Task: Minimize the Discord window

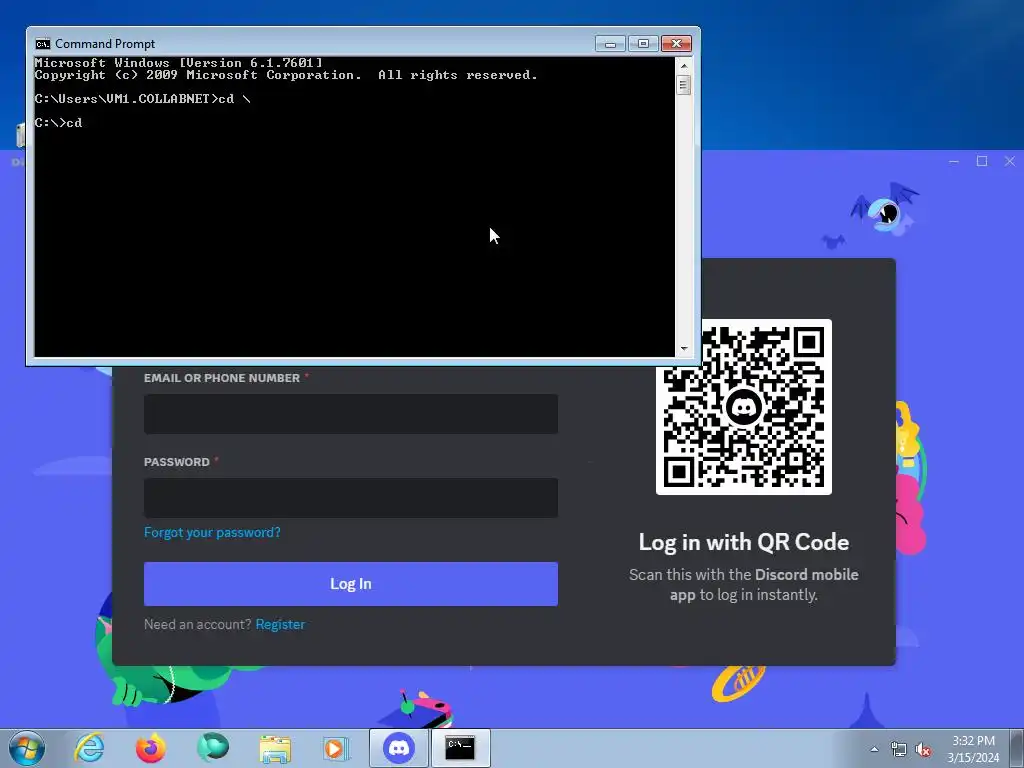Action: [x=954, y=161]
